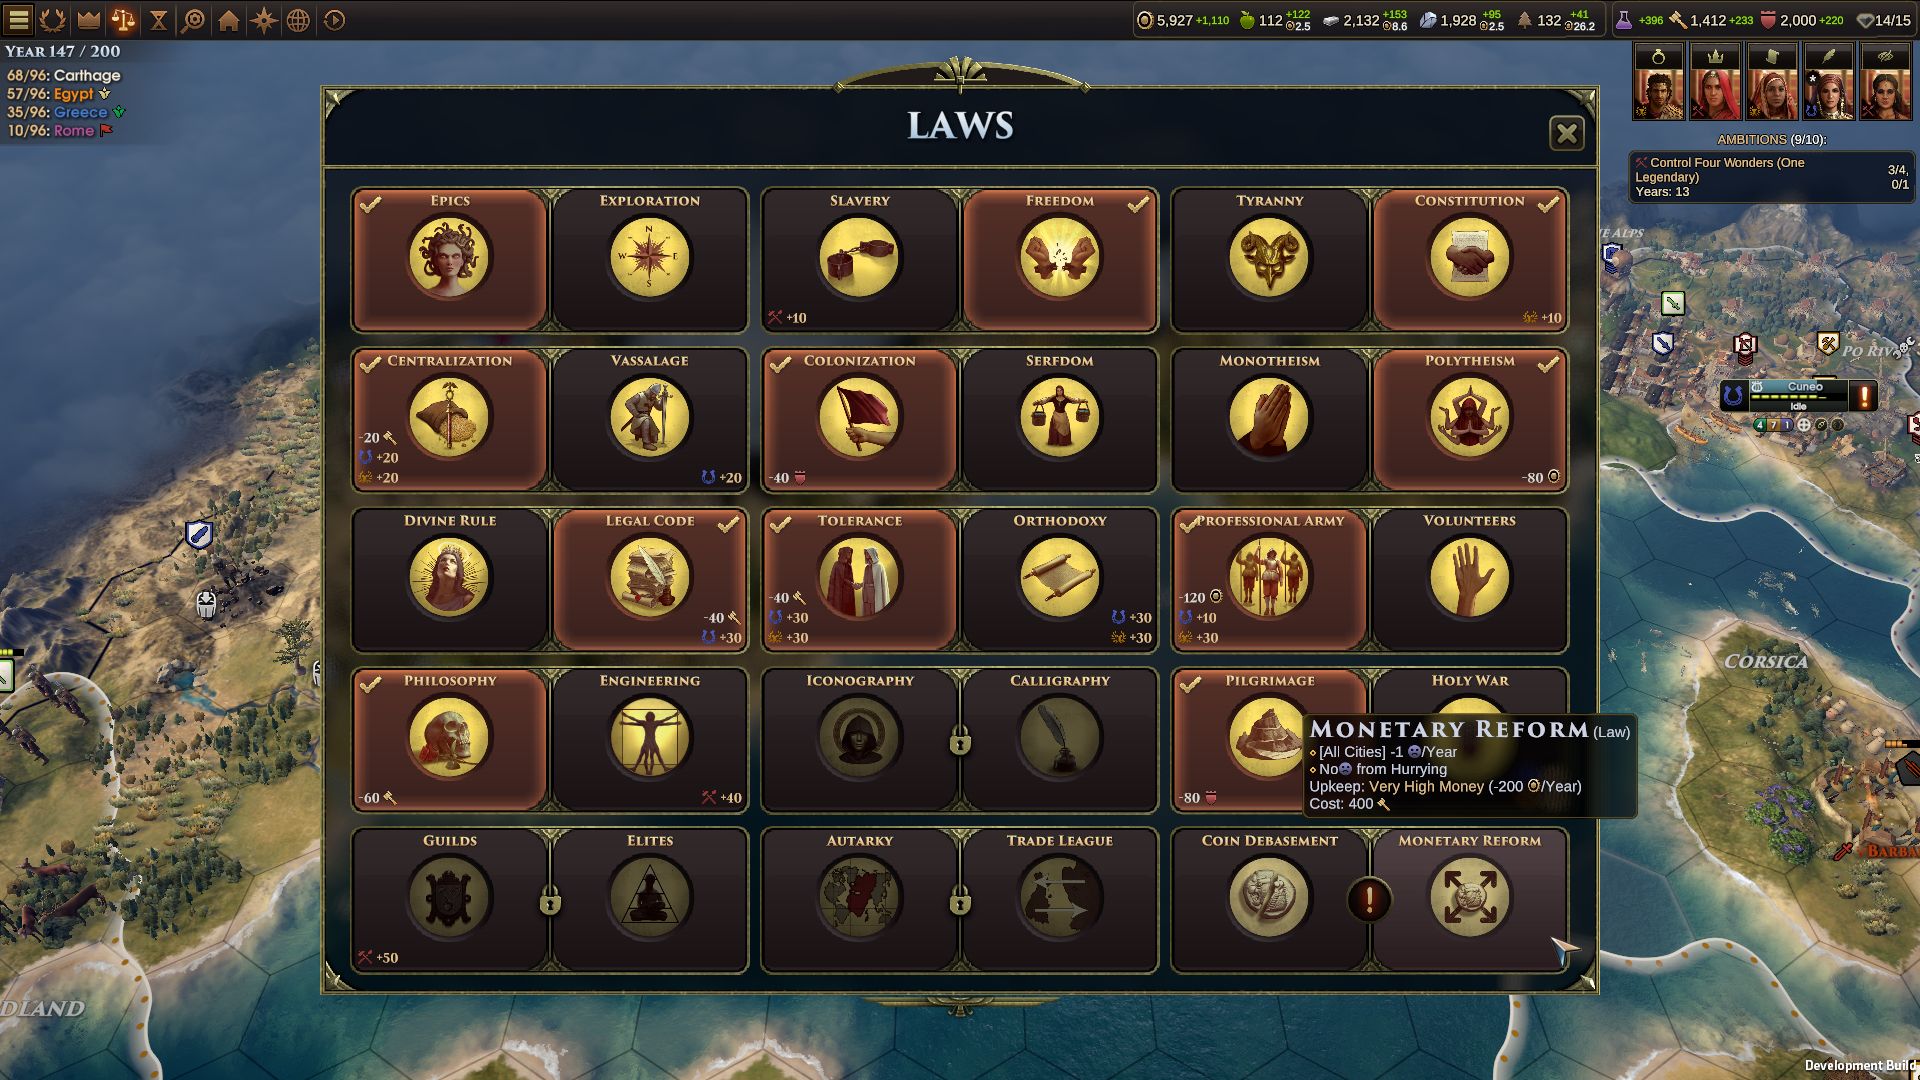Choose the Slavery law shackles icon
Image resolution: width=1920 pixels, height=1080 pixels.
859,258
